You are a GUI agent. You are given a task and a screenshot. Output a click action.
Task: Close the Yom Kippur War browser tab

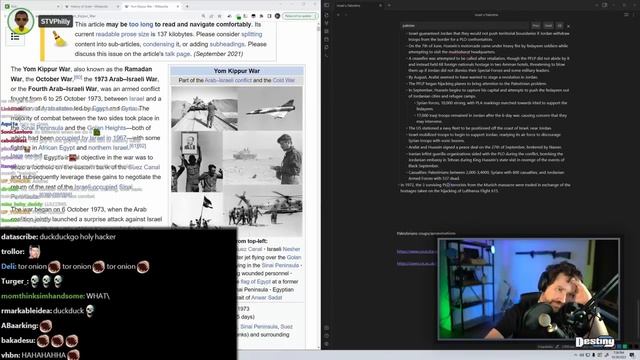178,6
